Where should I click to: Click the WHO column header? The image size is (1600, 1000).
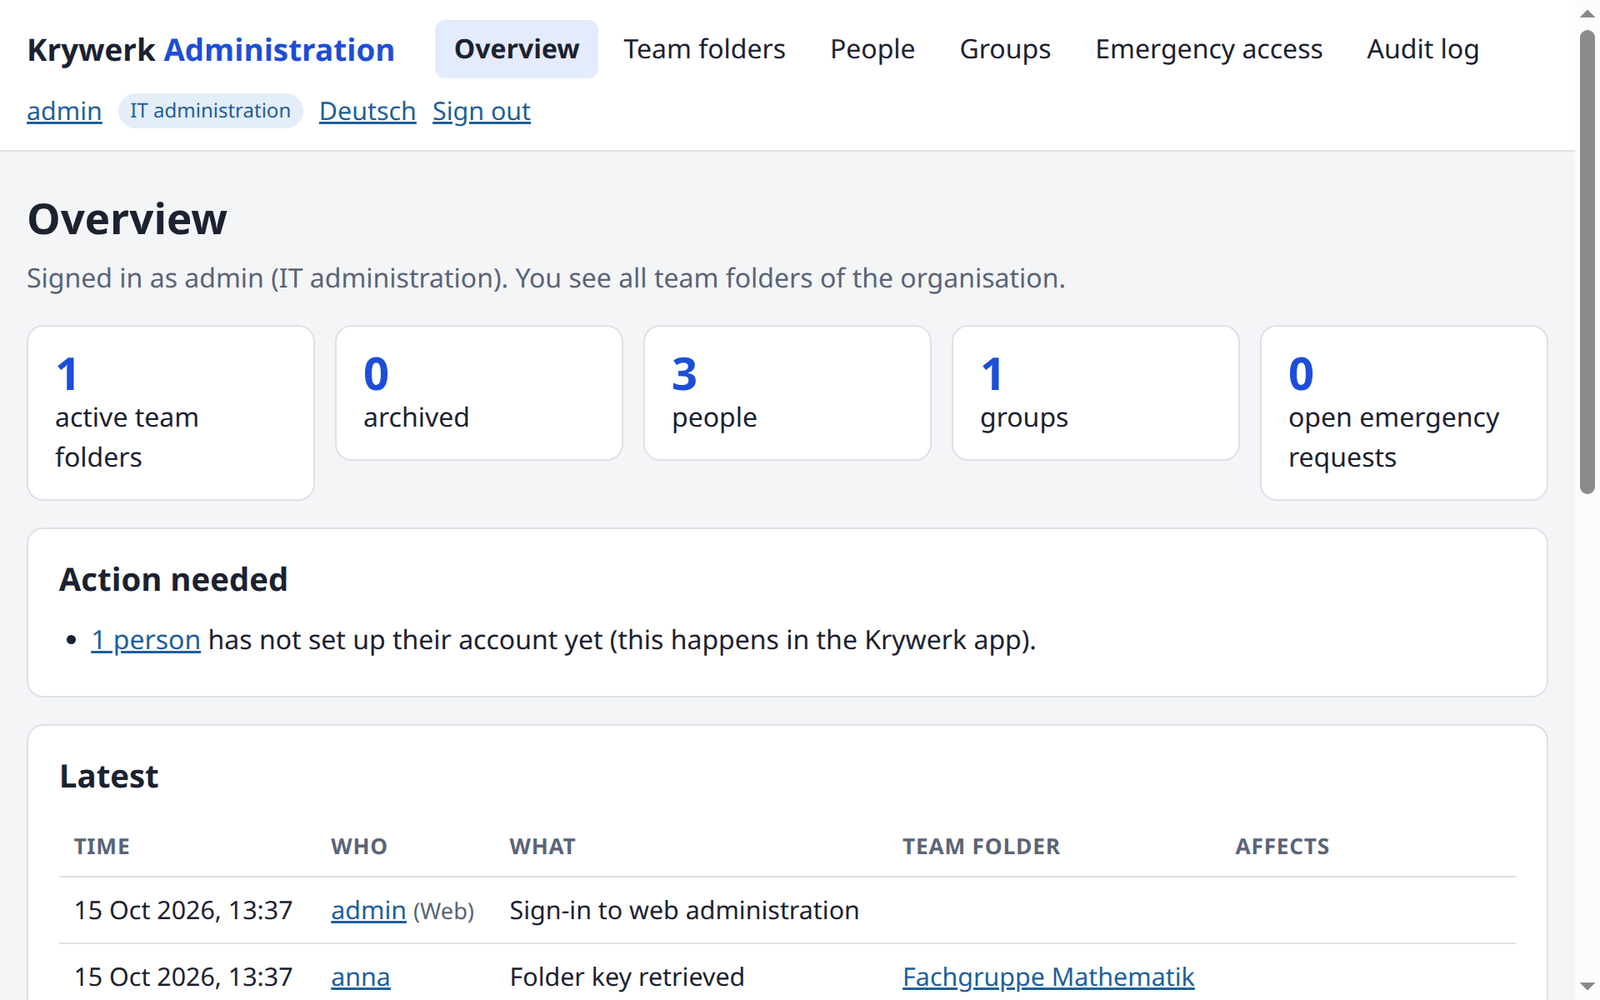tap(359, 847)
